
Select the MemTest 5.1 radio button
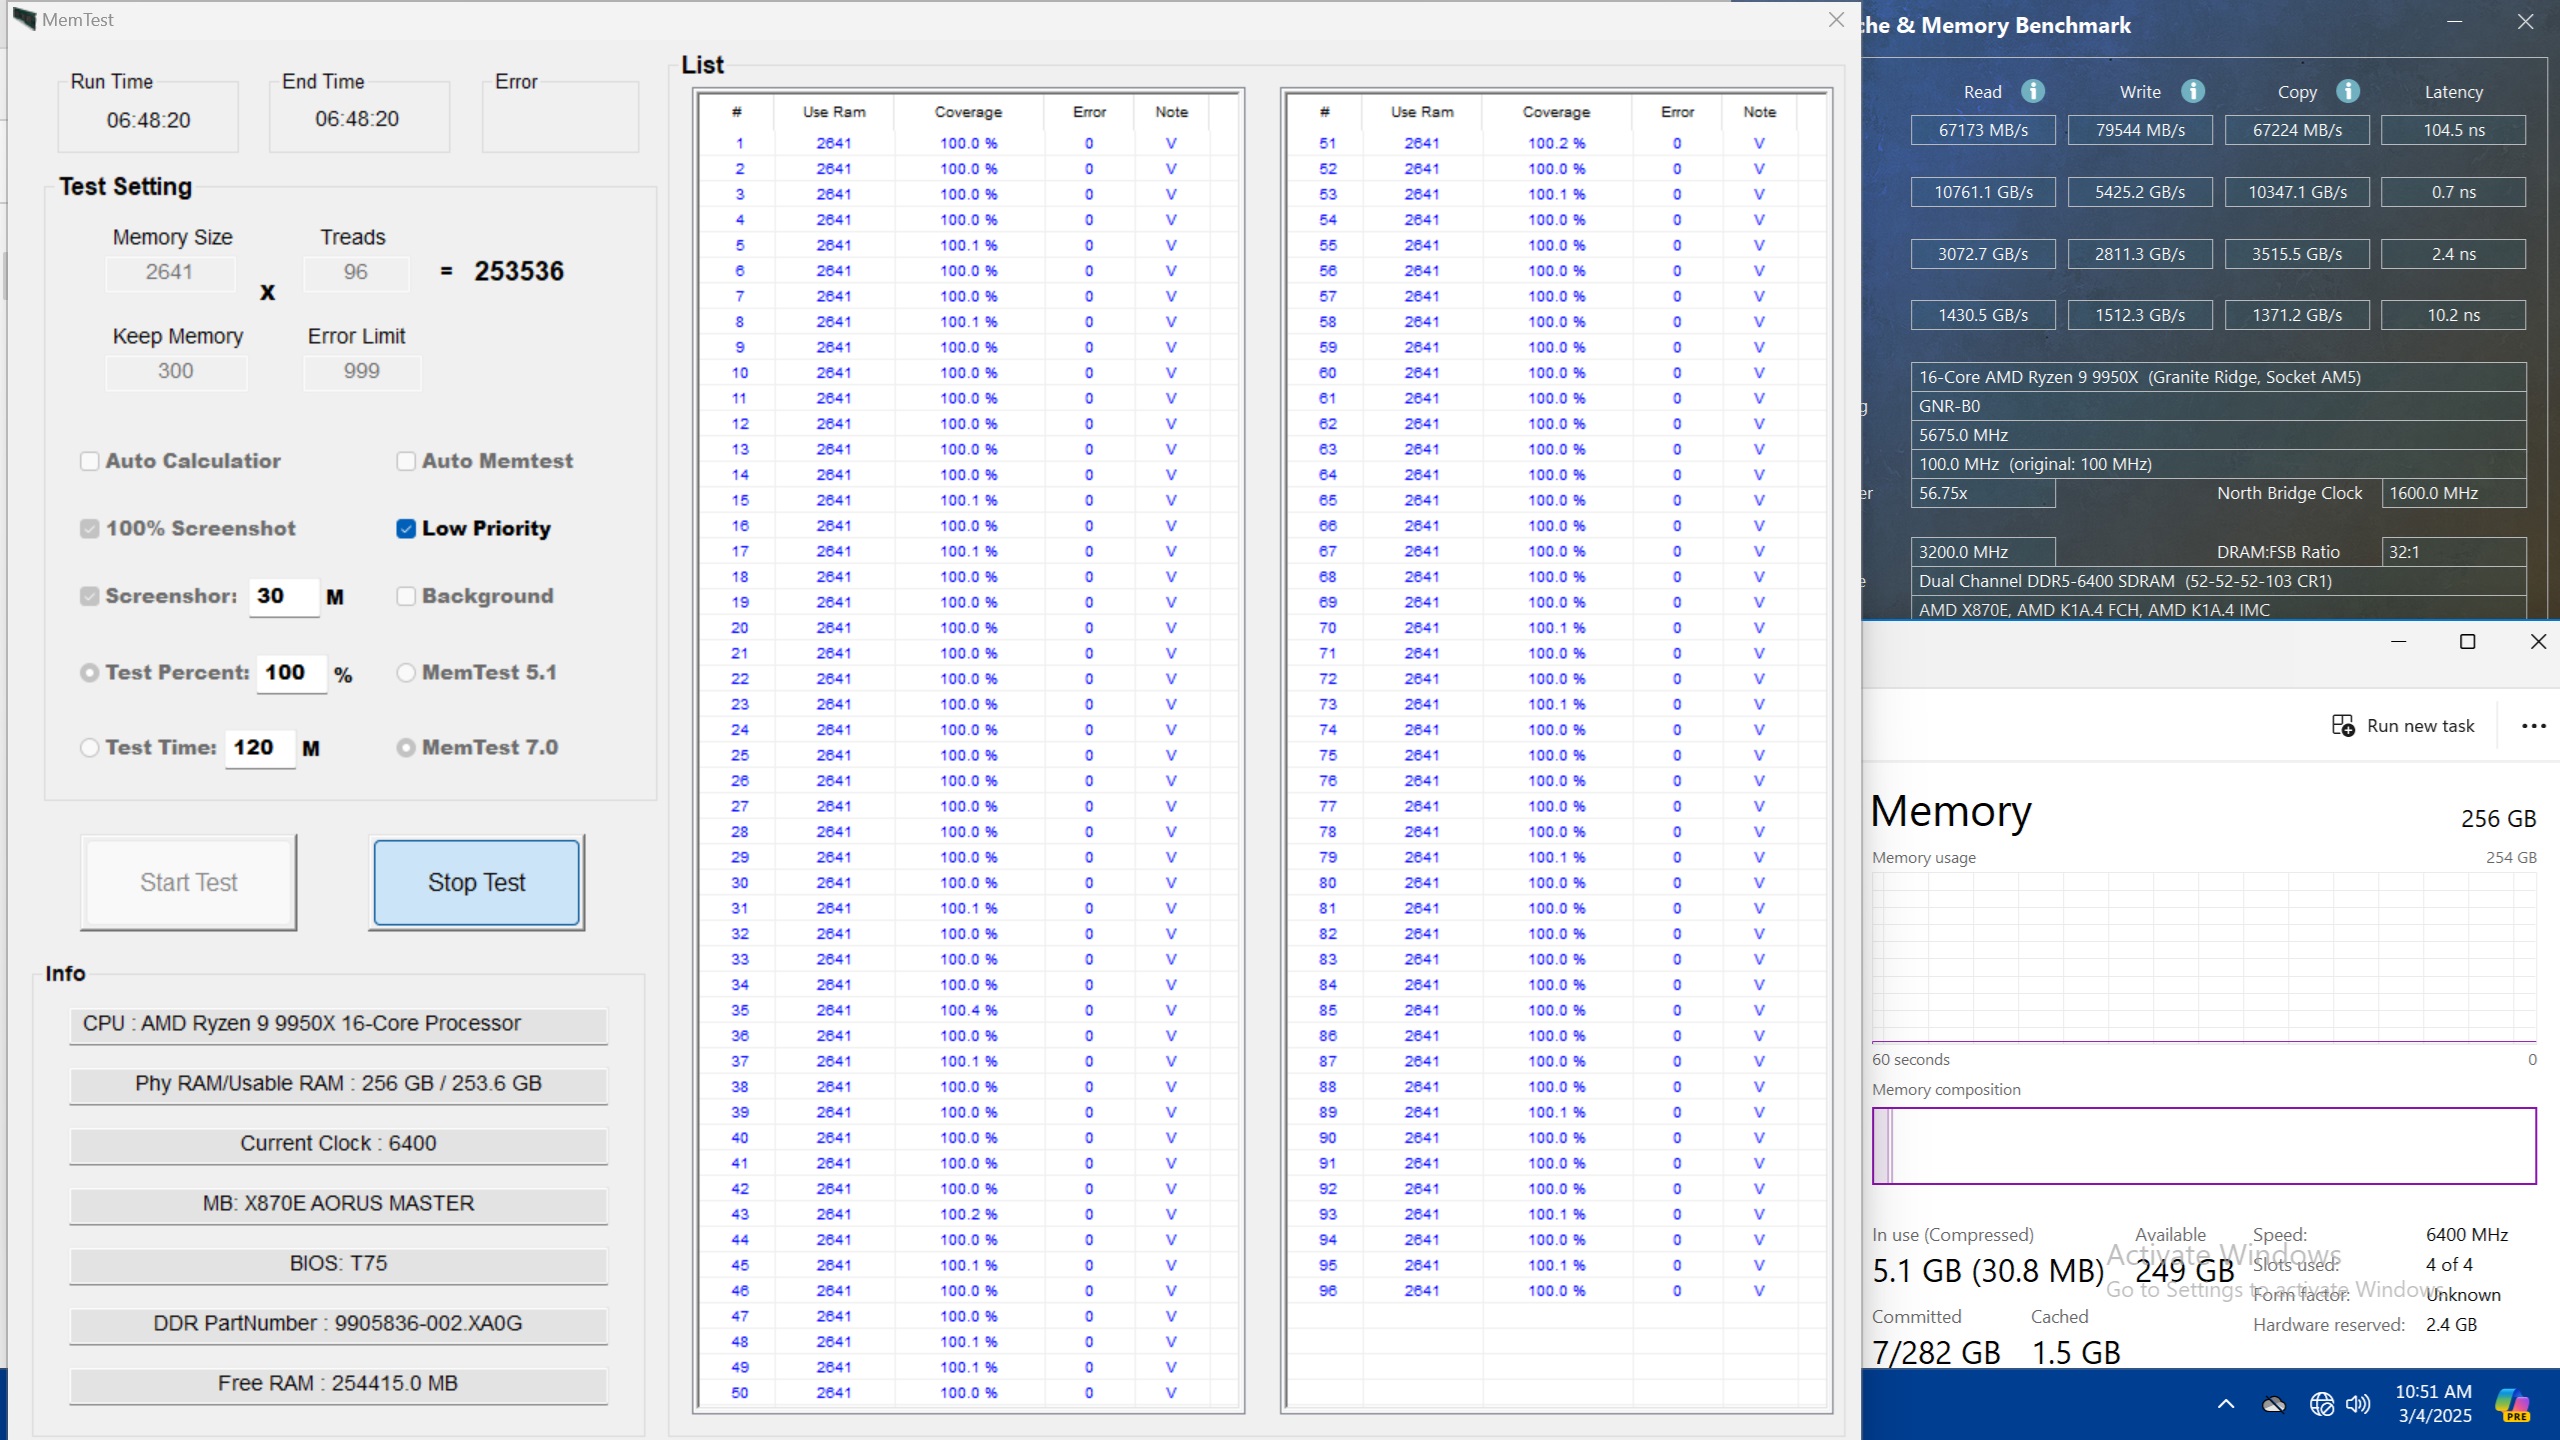pos(406,673)
